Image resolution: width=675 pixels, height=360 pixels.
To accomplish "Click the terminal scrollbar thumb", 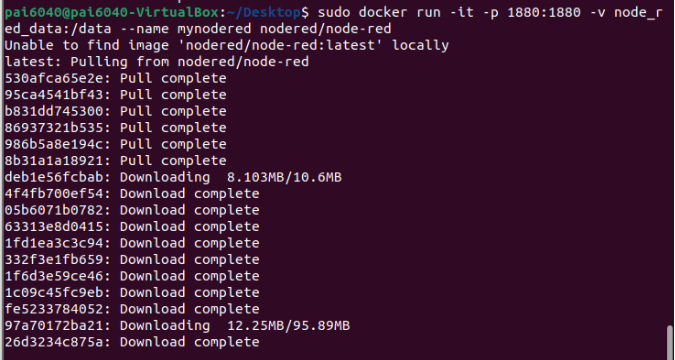I will click(x=669, y=342).
